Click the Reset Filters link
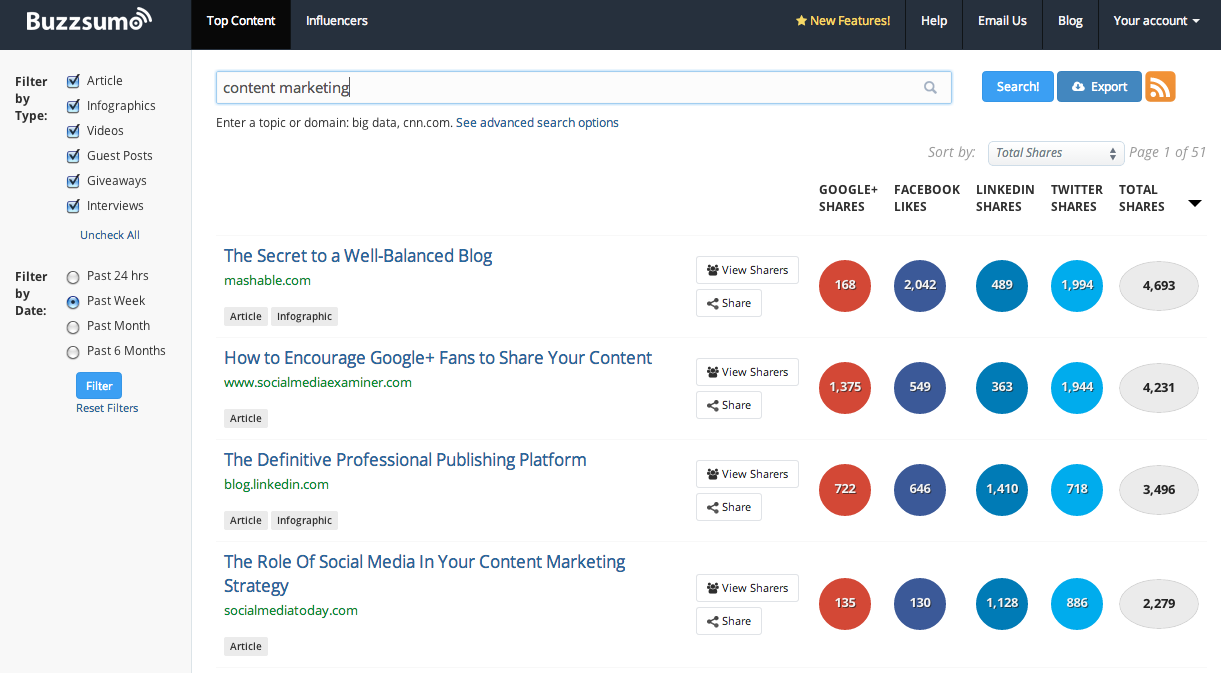The image size is (1221, 673). tap(107, 408)
